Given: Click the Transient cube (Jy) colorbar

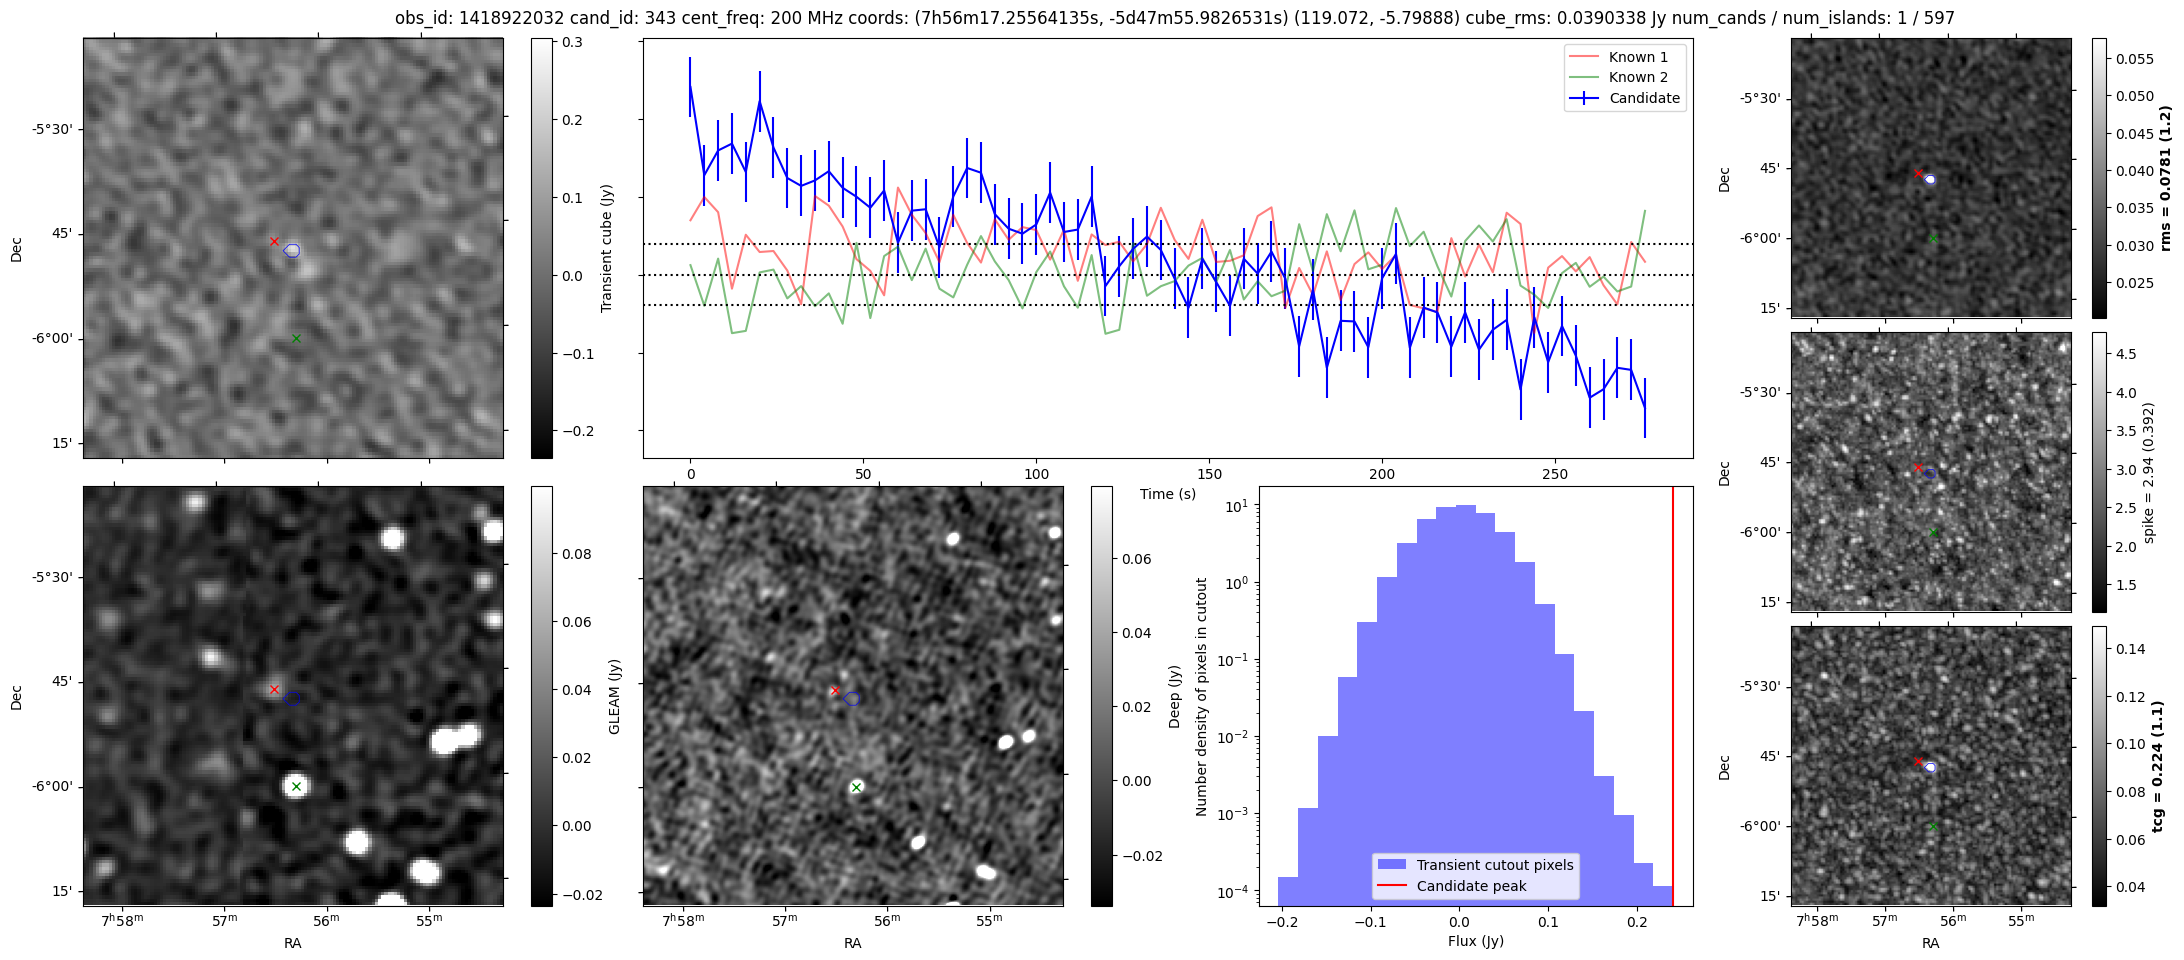Looking at the screenshot, I should point(541,248).
